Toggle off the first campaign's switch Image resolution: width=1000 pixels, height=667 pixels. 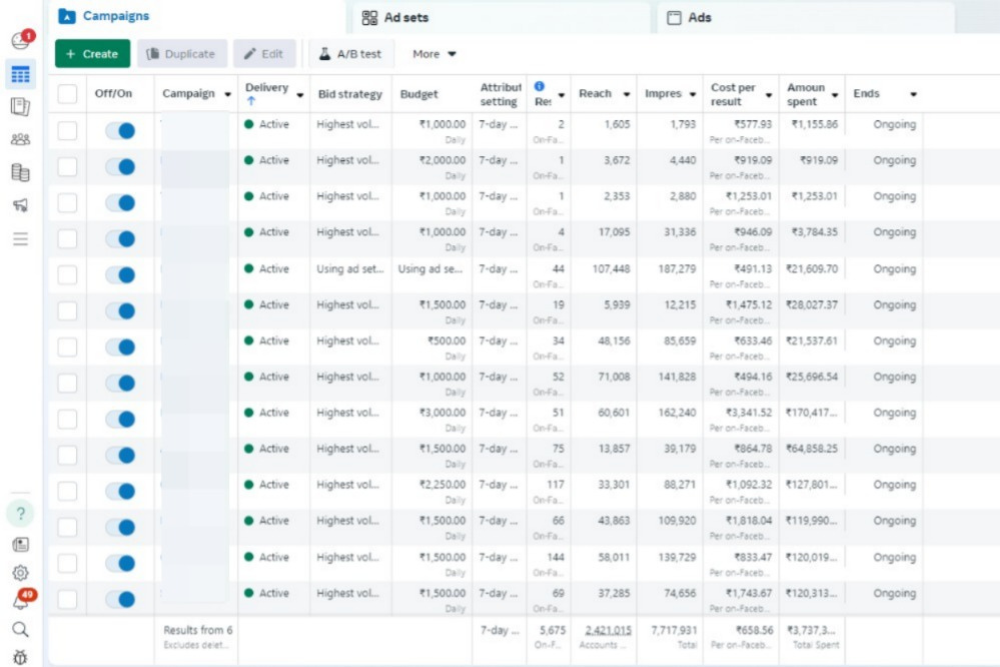pyautogui.click(x=120, y=130)
